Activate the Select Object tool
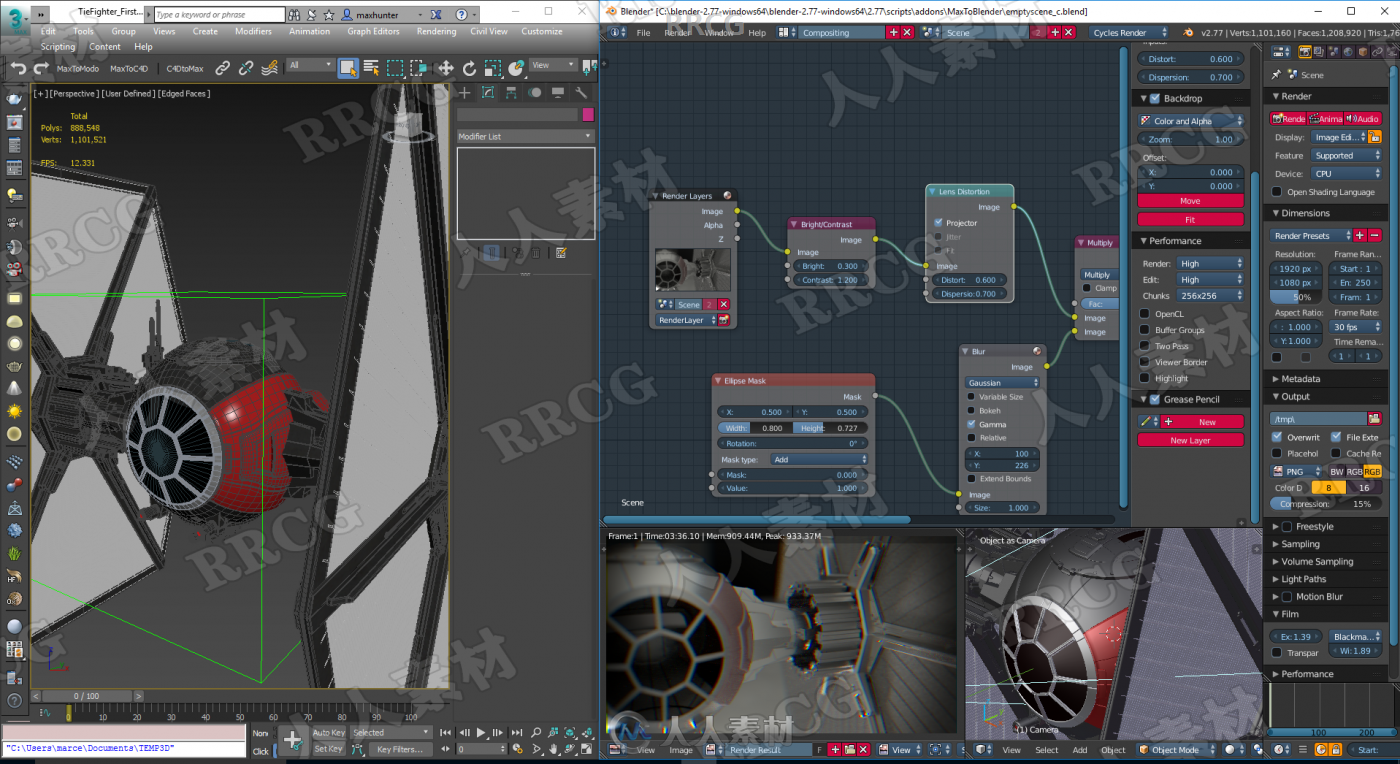 [348, 68]
